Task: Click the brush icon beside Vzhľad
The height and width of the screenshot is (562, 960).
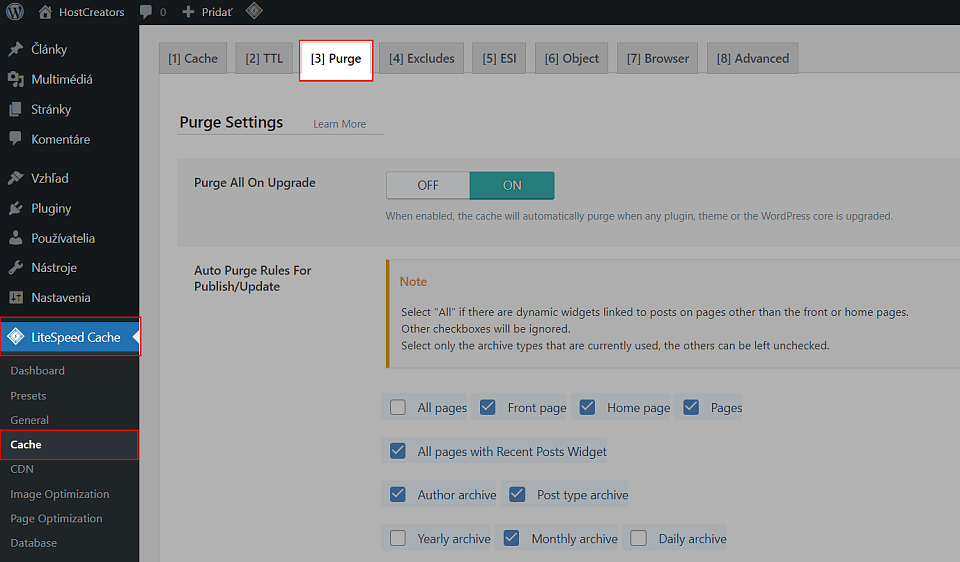Action: (16, 178)
